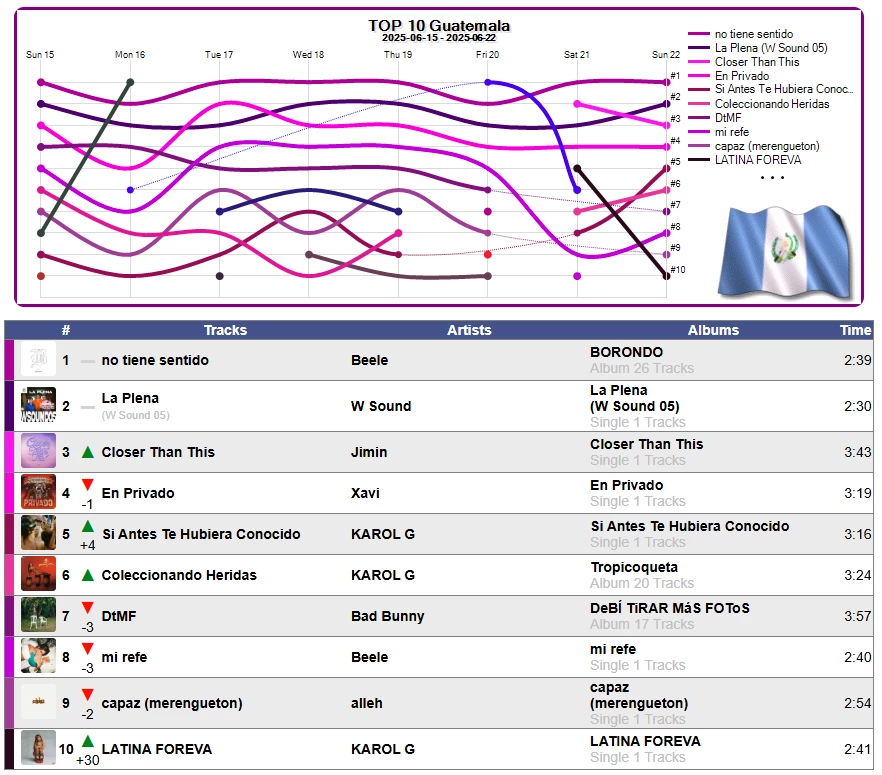The width and height of the screenshot is (882, 775).
Task: Open the La Plena W Sound cover thumbnail
Action: (38, 405)
